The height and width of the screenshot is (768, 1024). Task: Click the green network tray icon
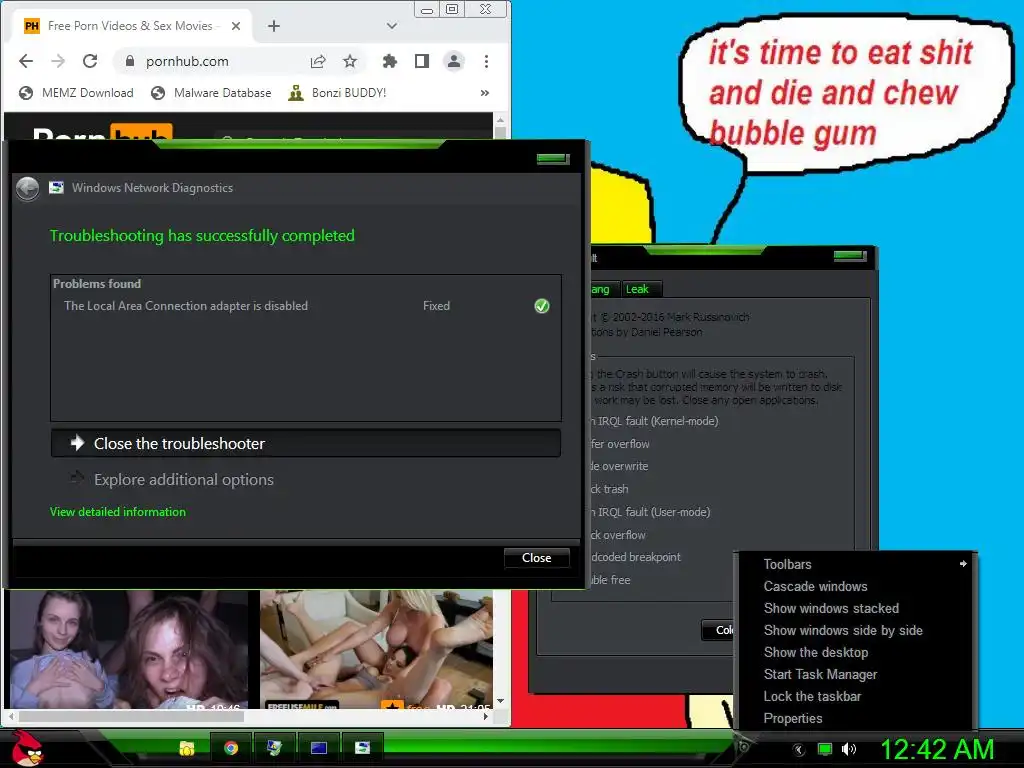pyautogui.click(x=825, y=750)
